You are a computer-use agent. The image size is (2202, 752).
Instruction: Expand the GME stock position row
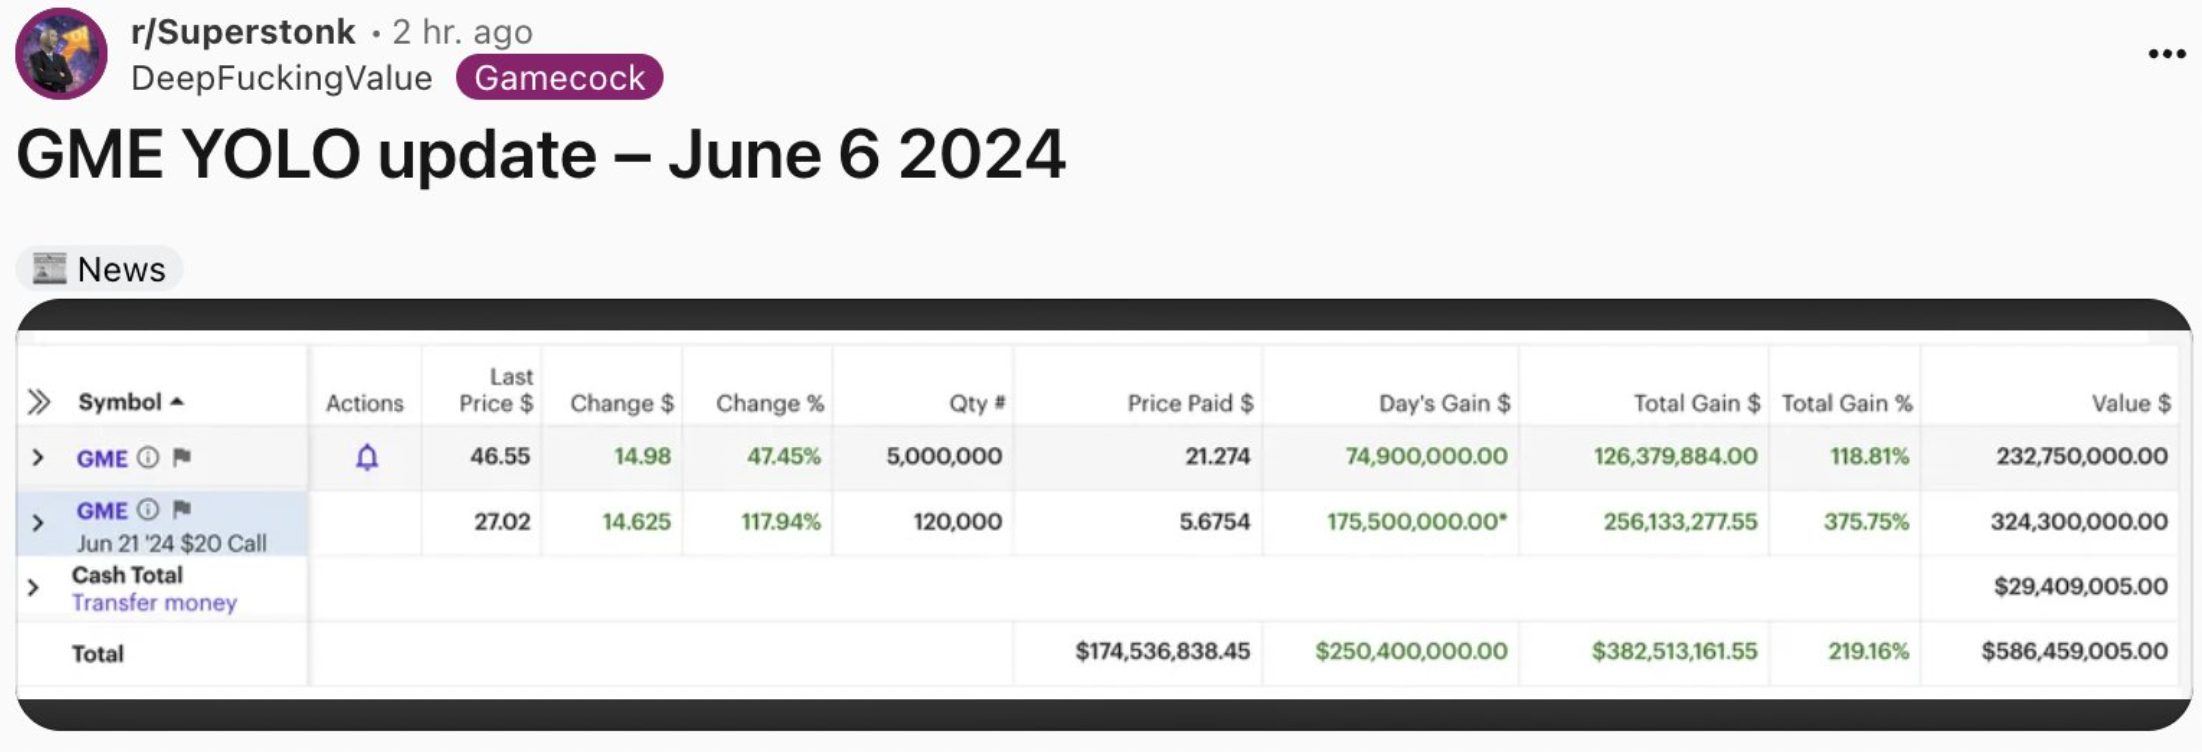tap(38, 457)
